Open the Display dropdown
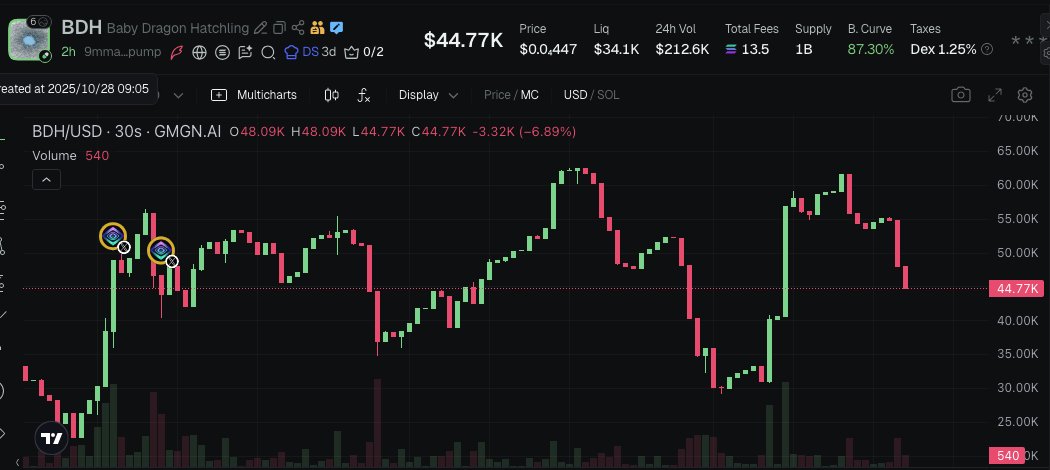1050x470 pixels. [428, 95]
